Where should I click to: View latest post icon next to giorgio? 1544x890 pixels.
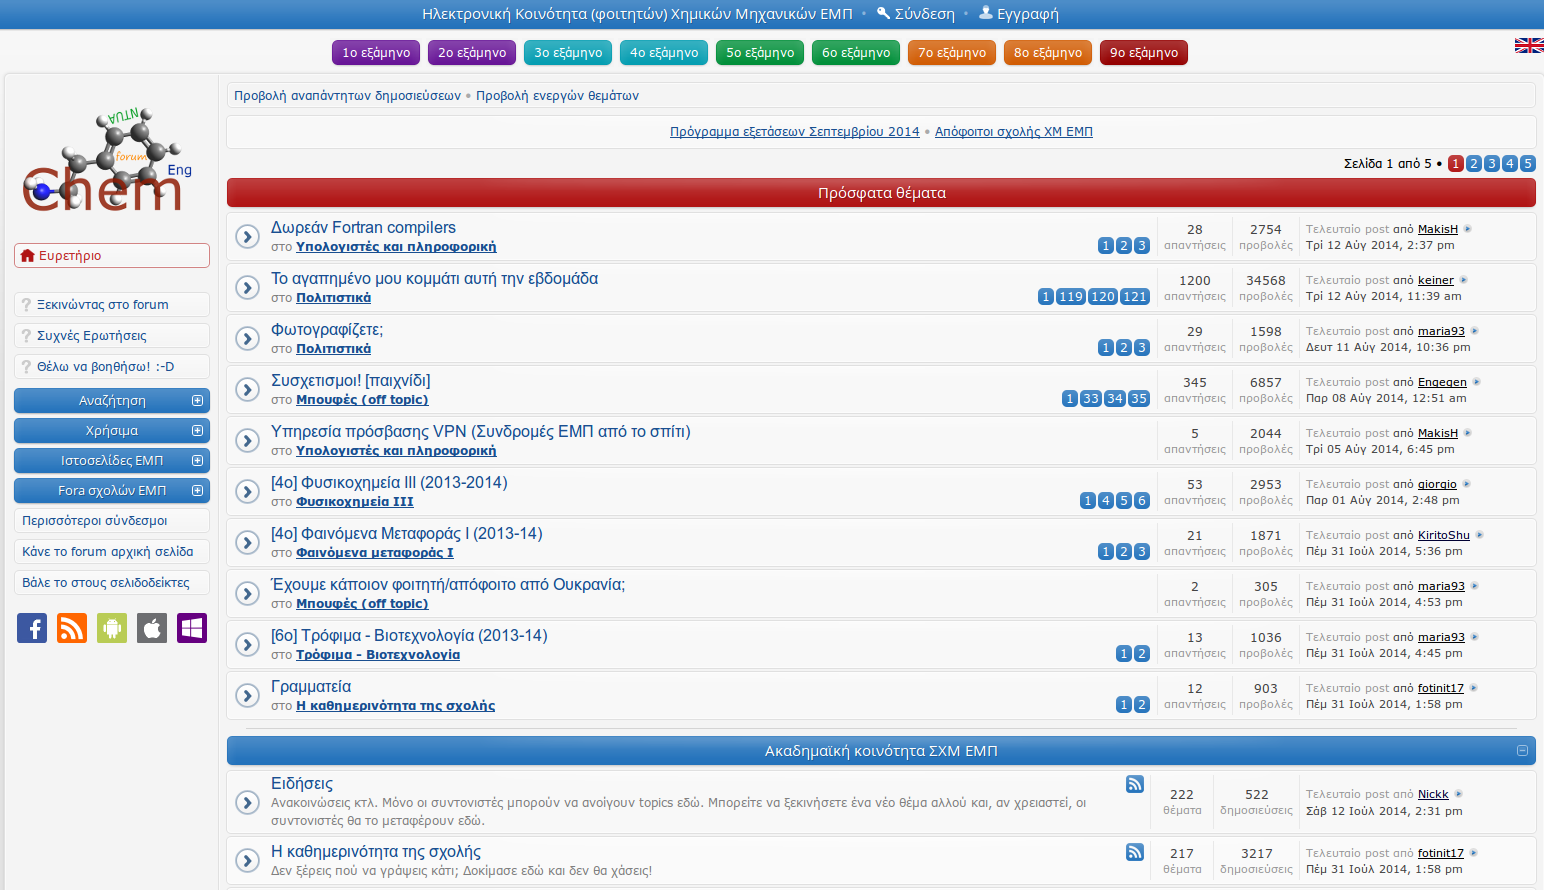point(1467,484)
